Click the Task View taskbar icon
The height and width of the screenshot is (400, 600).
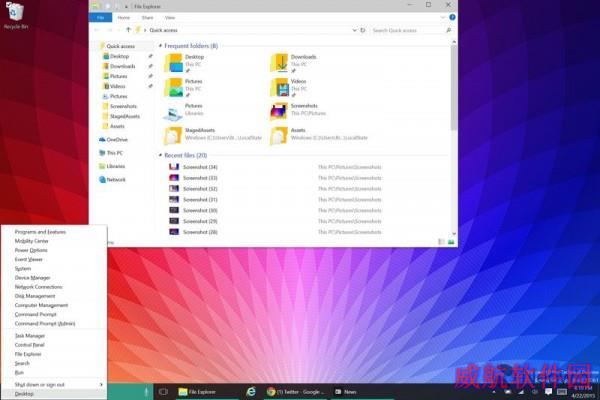(x=163, y=392)
